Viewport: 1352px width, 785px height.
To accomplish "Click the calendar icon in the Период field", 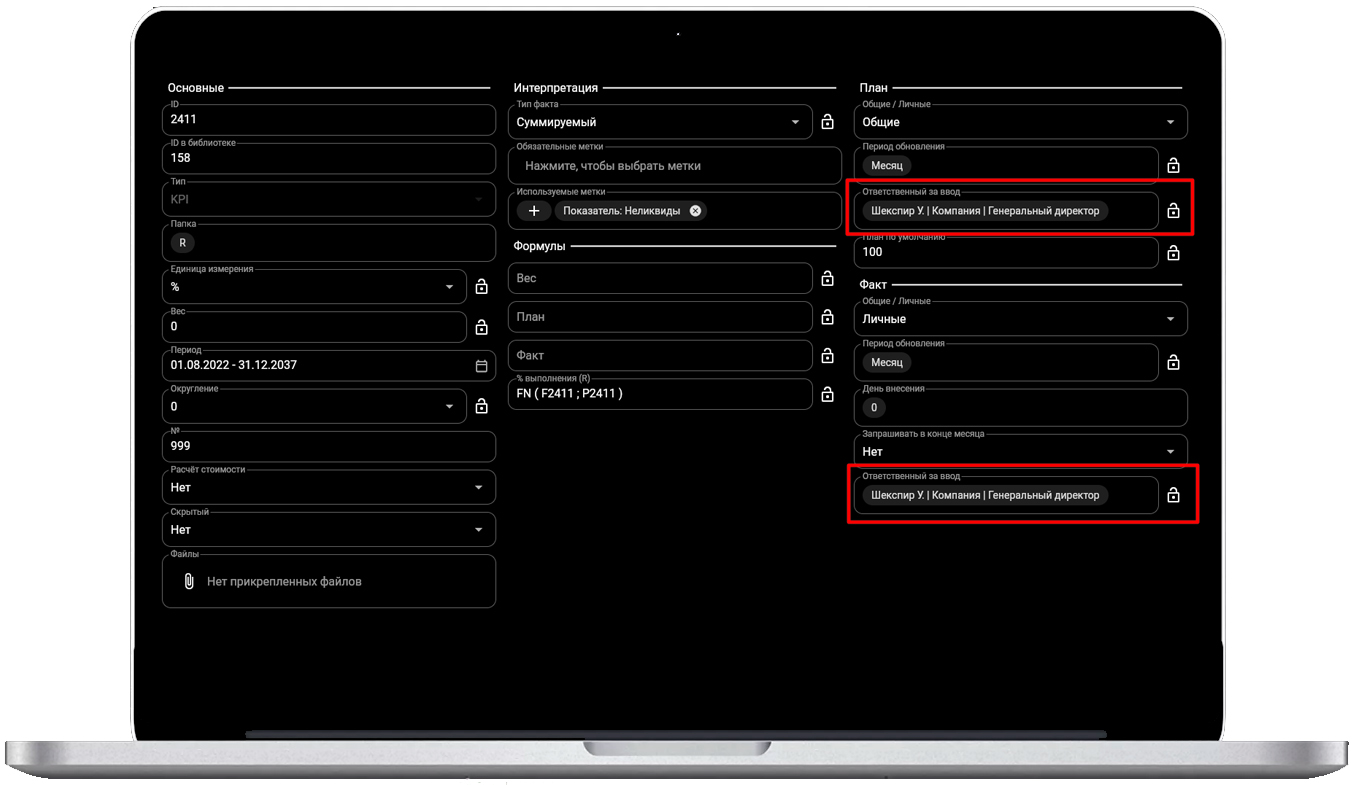I will pyautogui.click(x=481, y=366).
